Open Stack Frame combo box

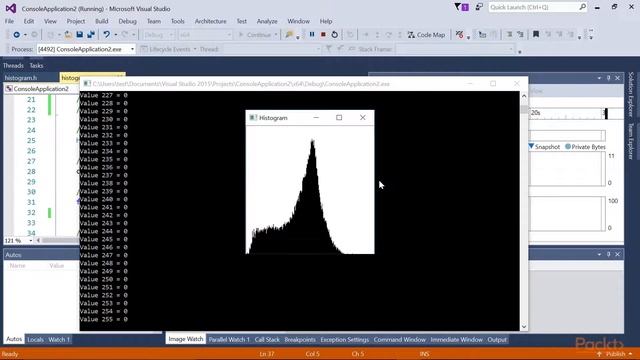pyautogui.click(x=454, y=49)
